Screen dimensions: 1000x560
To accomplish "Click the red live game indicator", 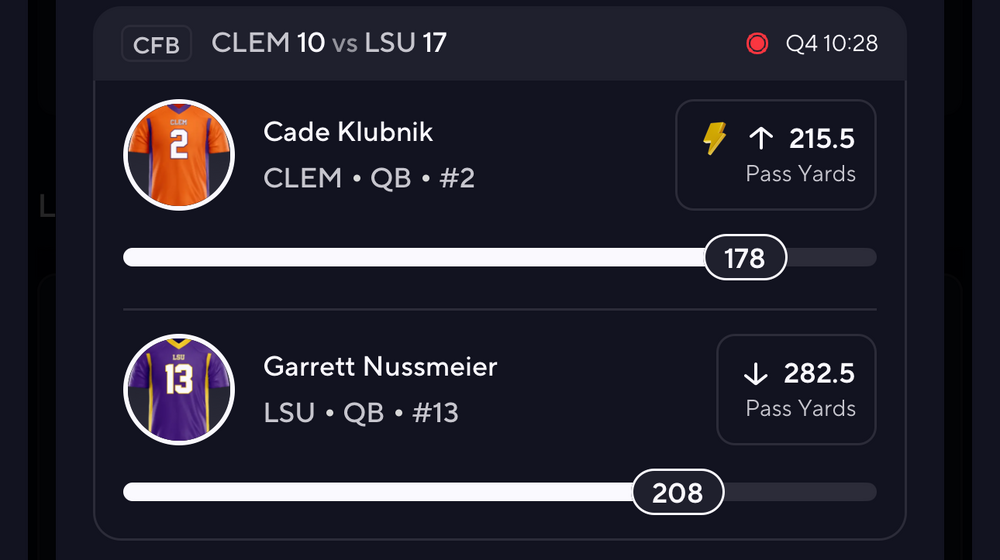I will click(x=757, y=44).
